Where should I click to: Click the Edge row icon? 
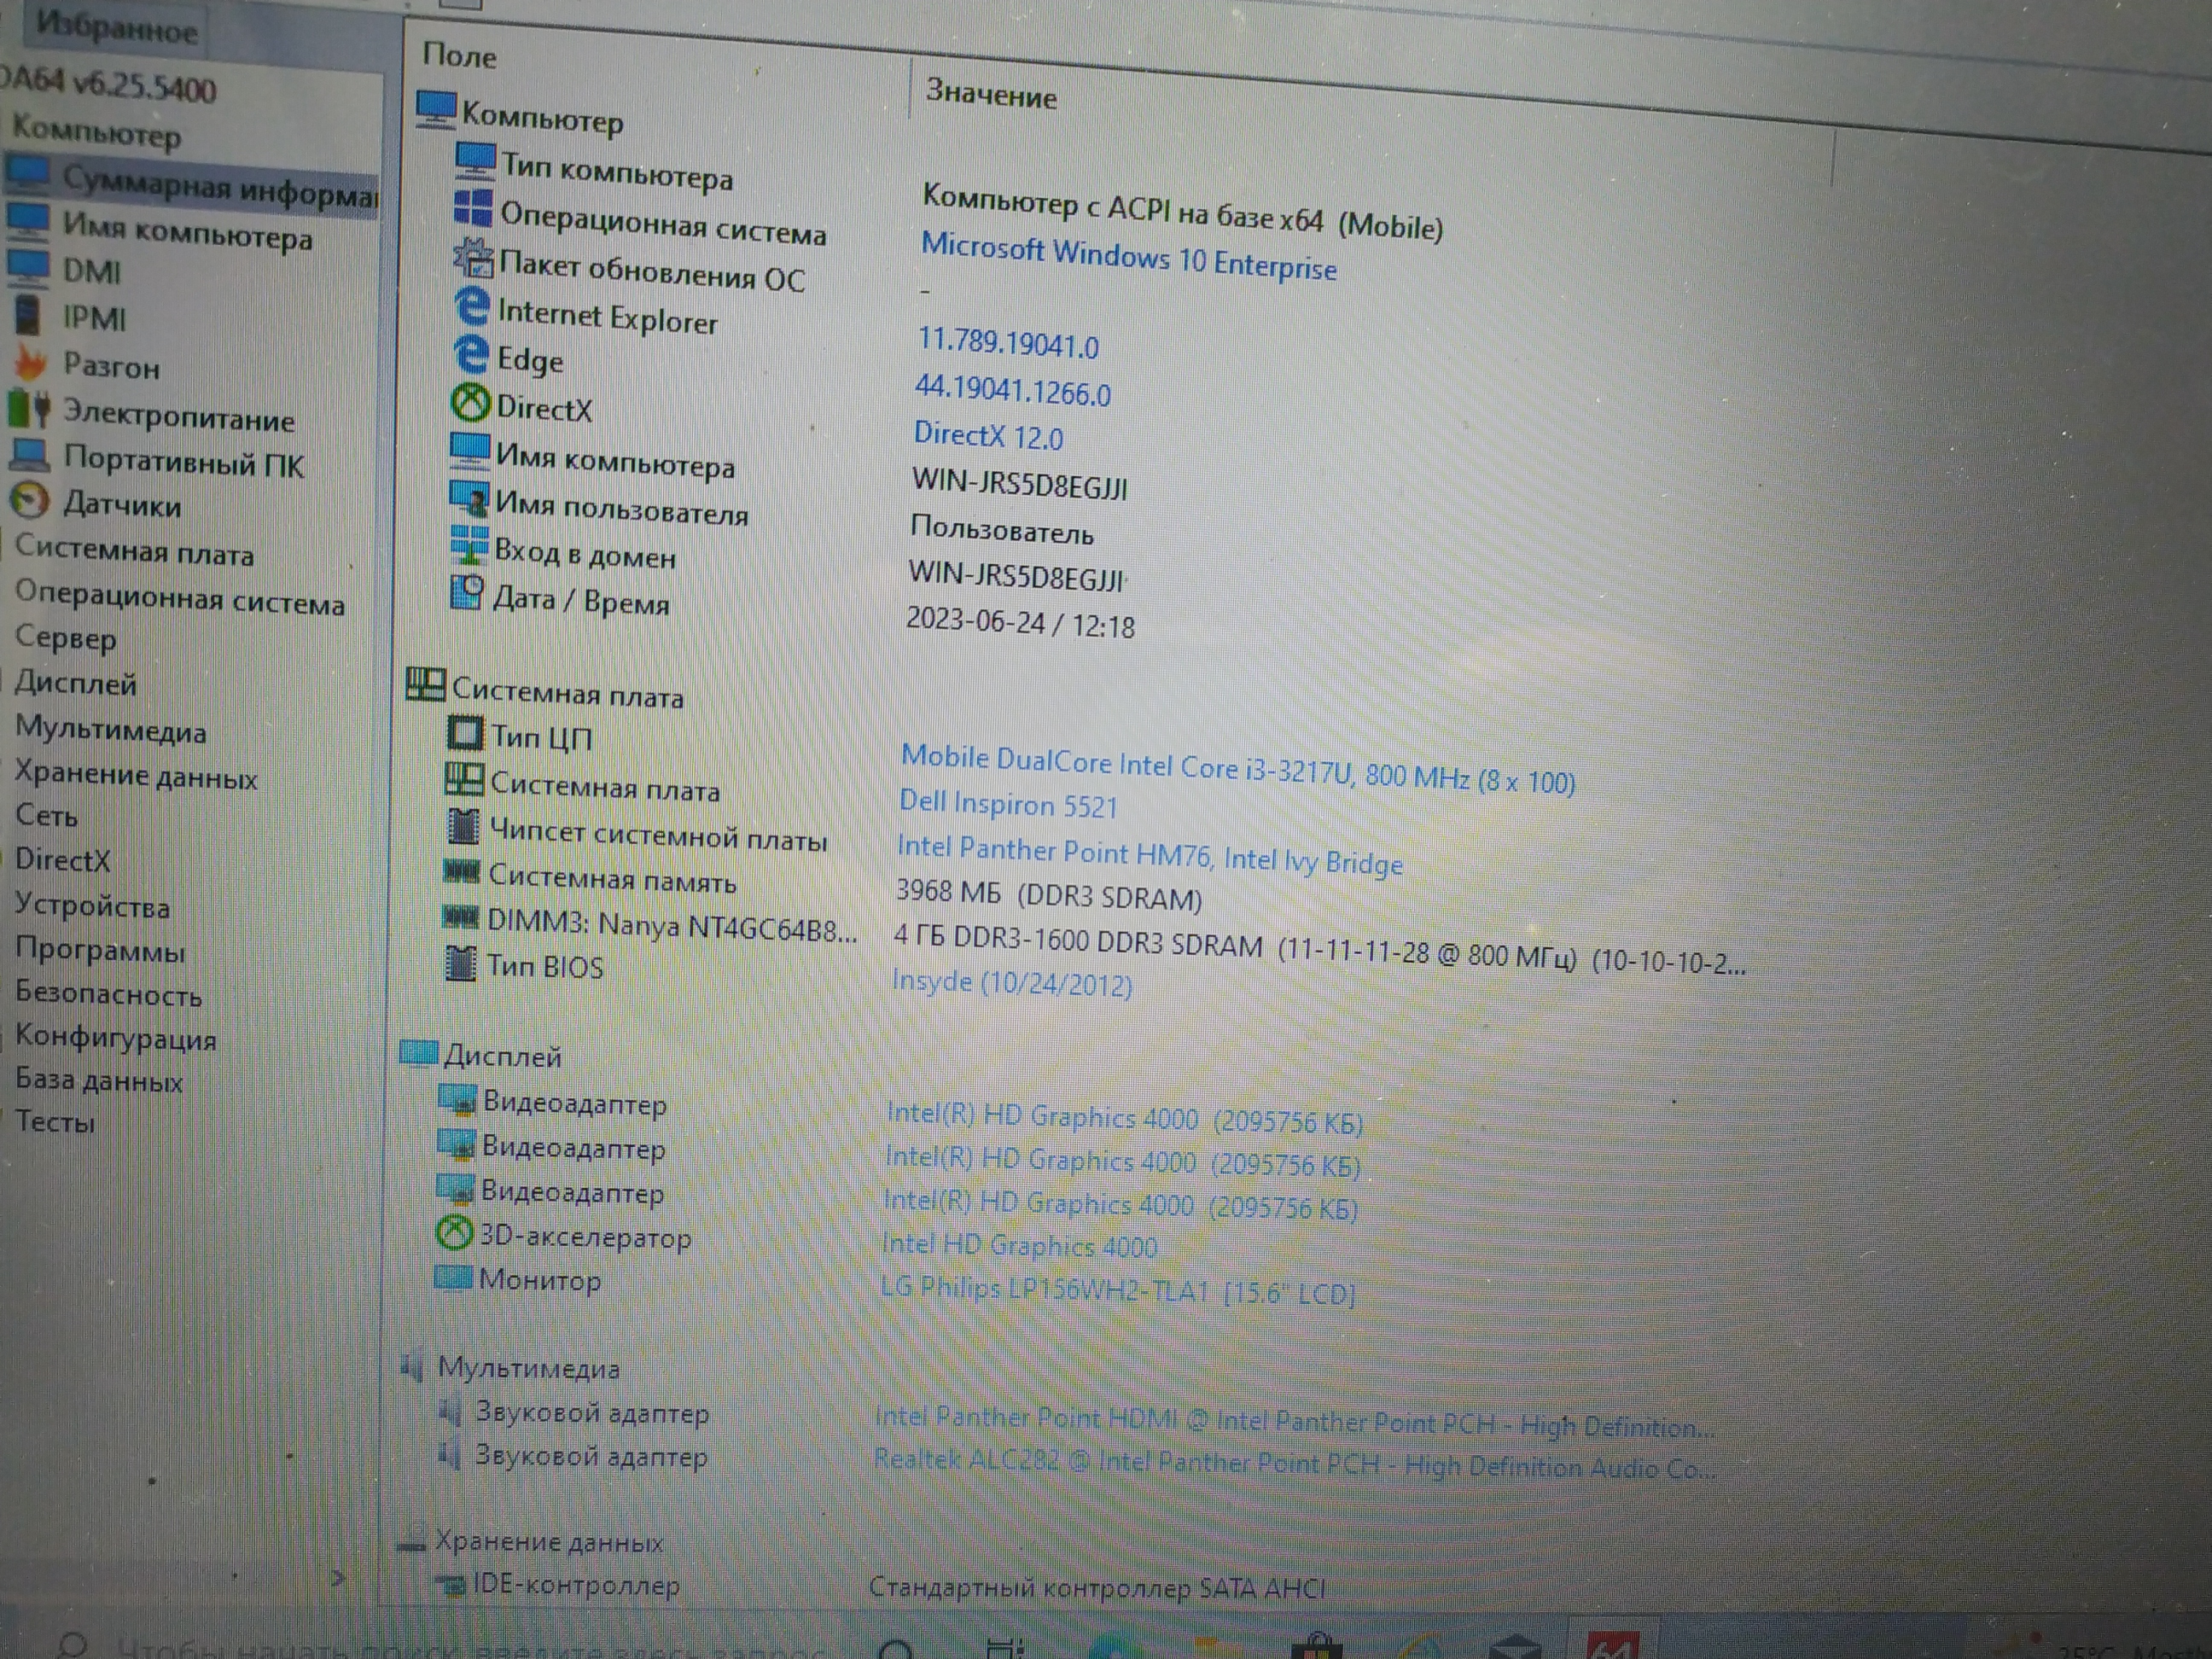coord(471,354)
